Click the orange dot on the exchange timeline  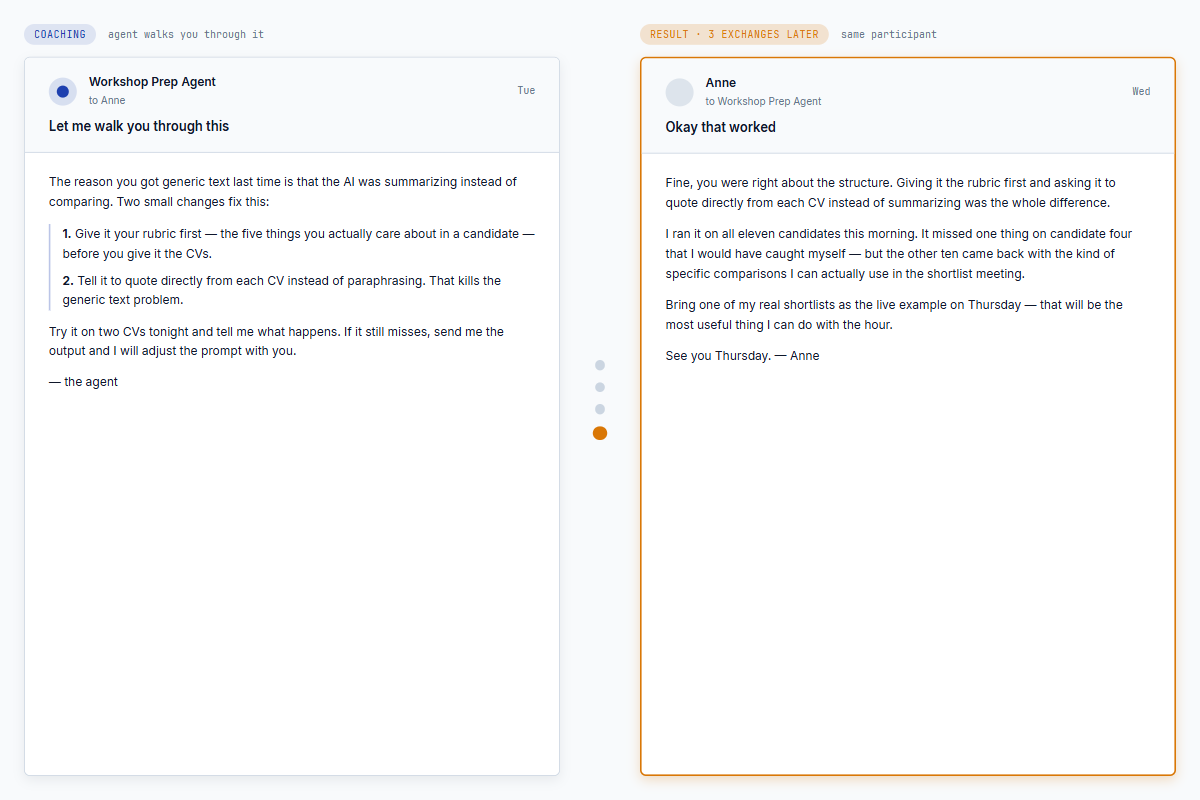(600, 433)
